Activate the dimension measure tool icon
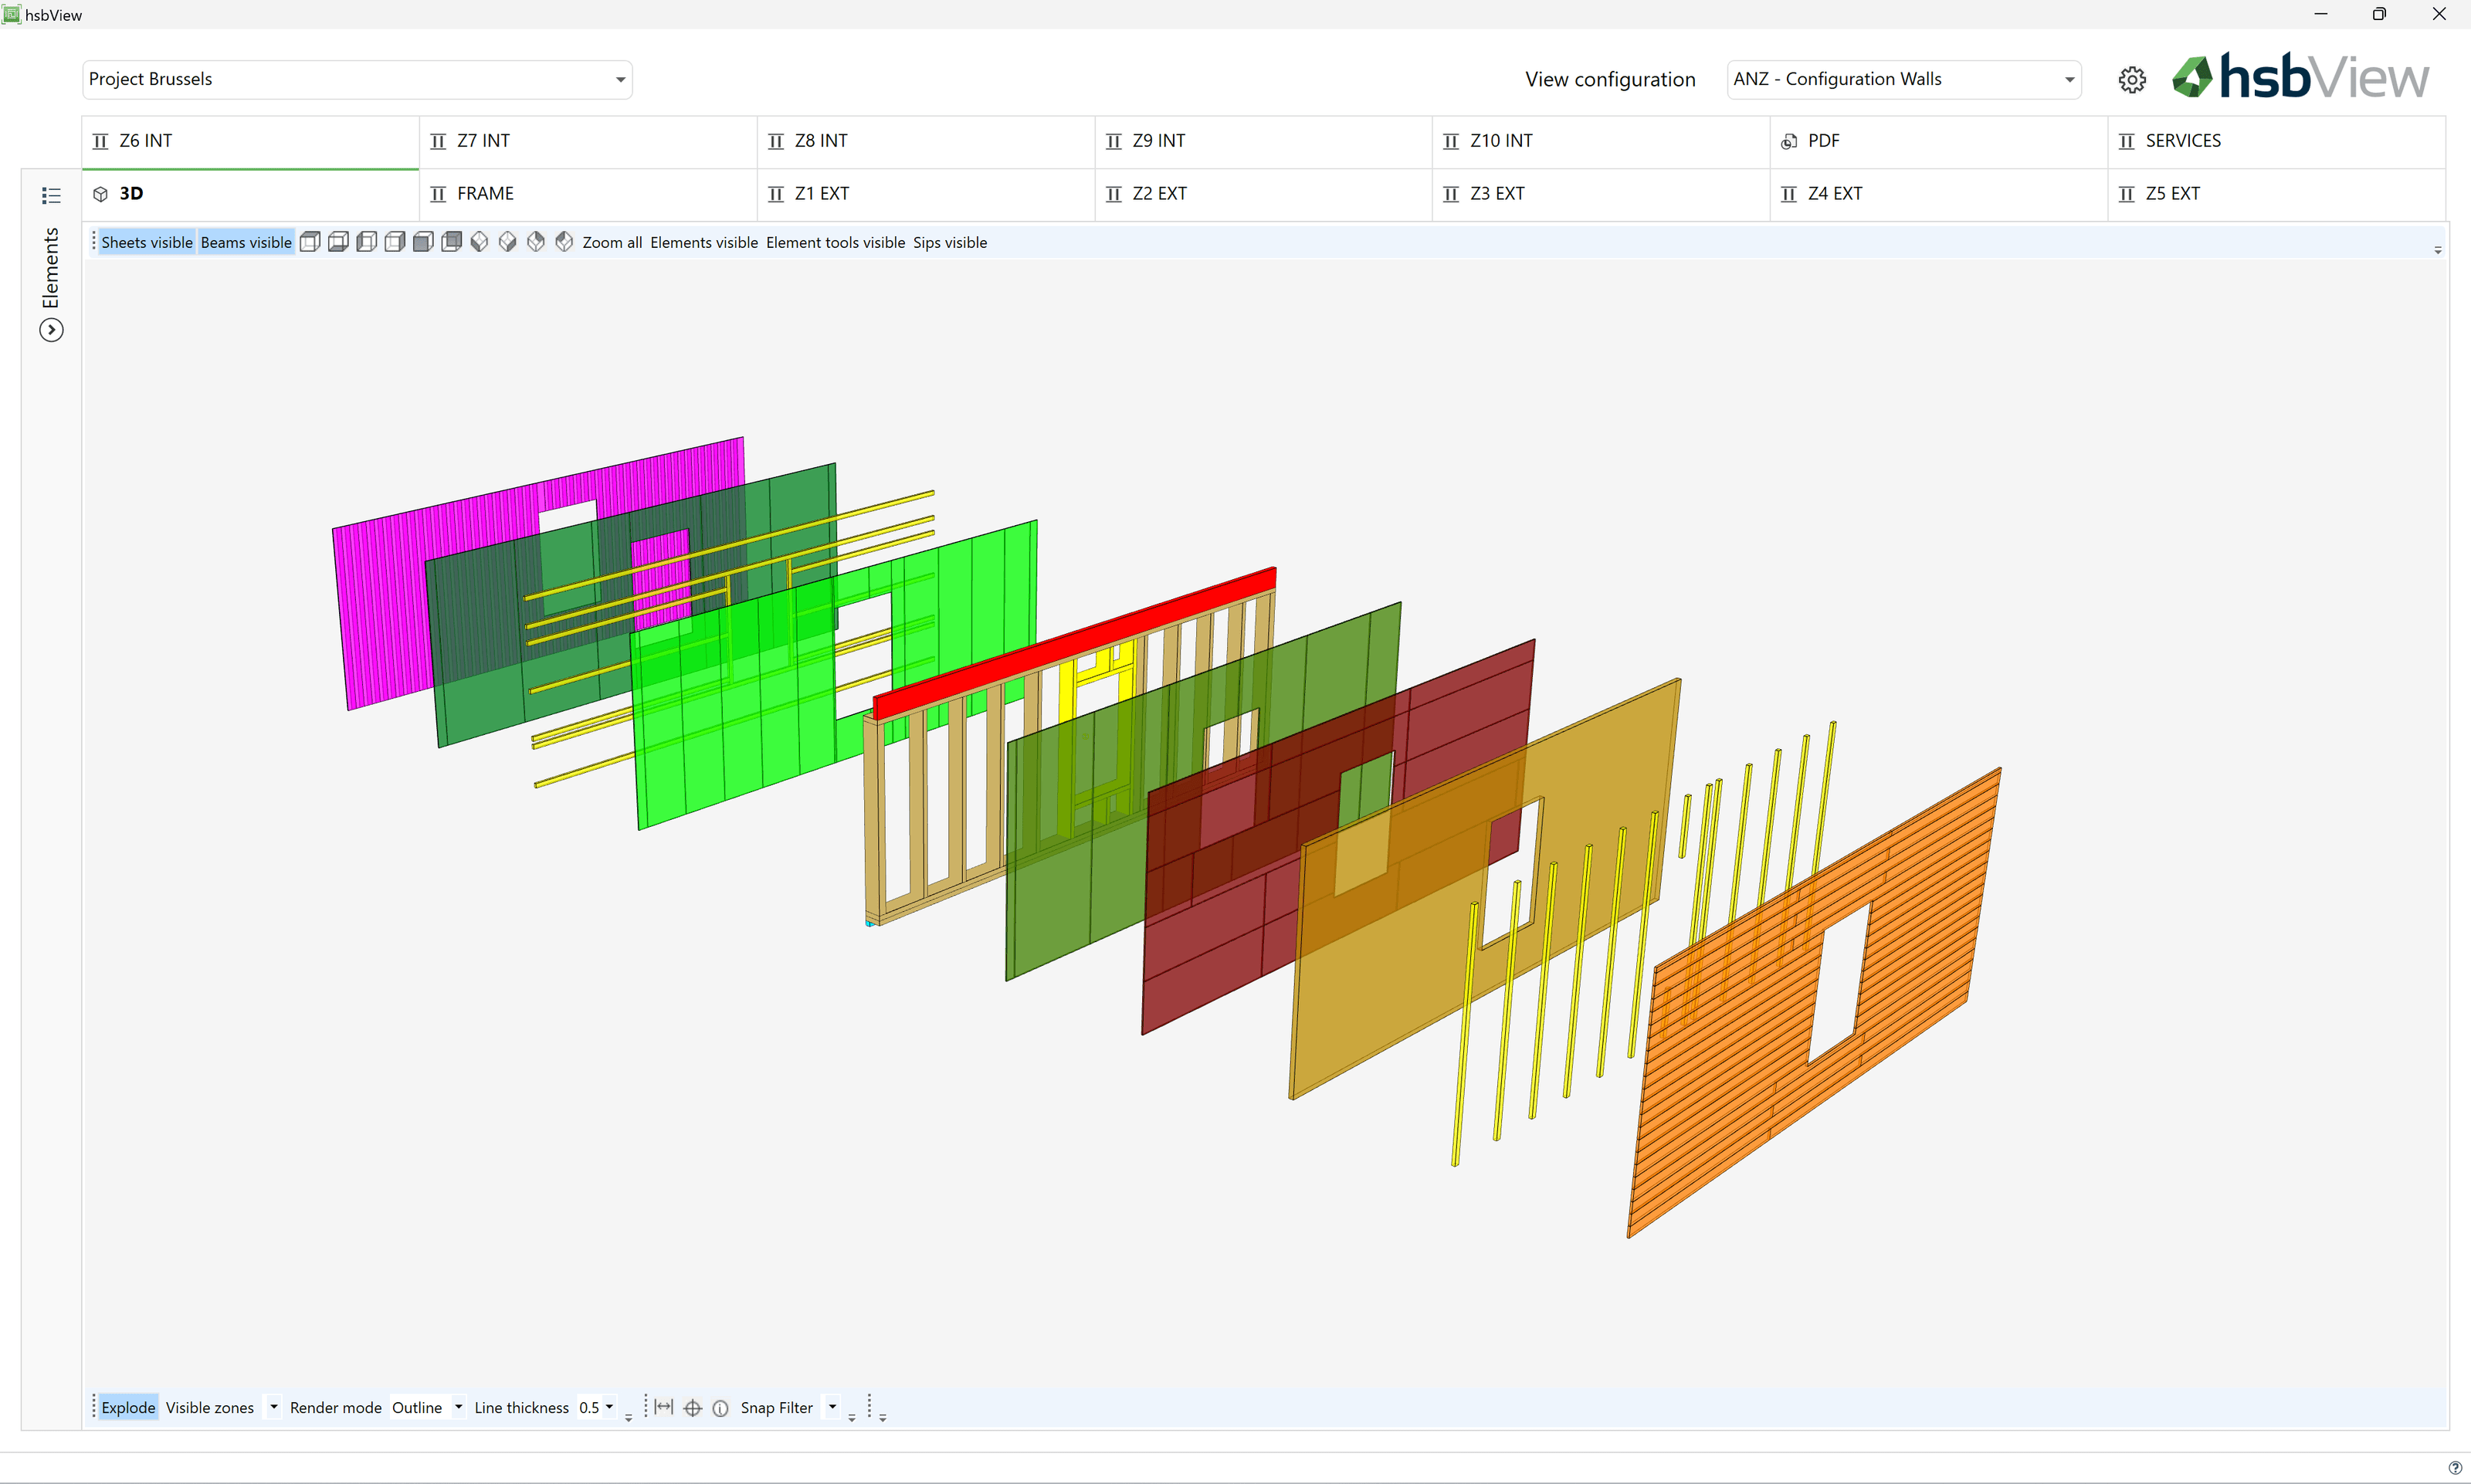 pyautogui.click(x=664, y=1408)
